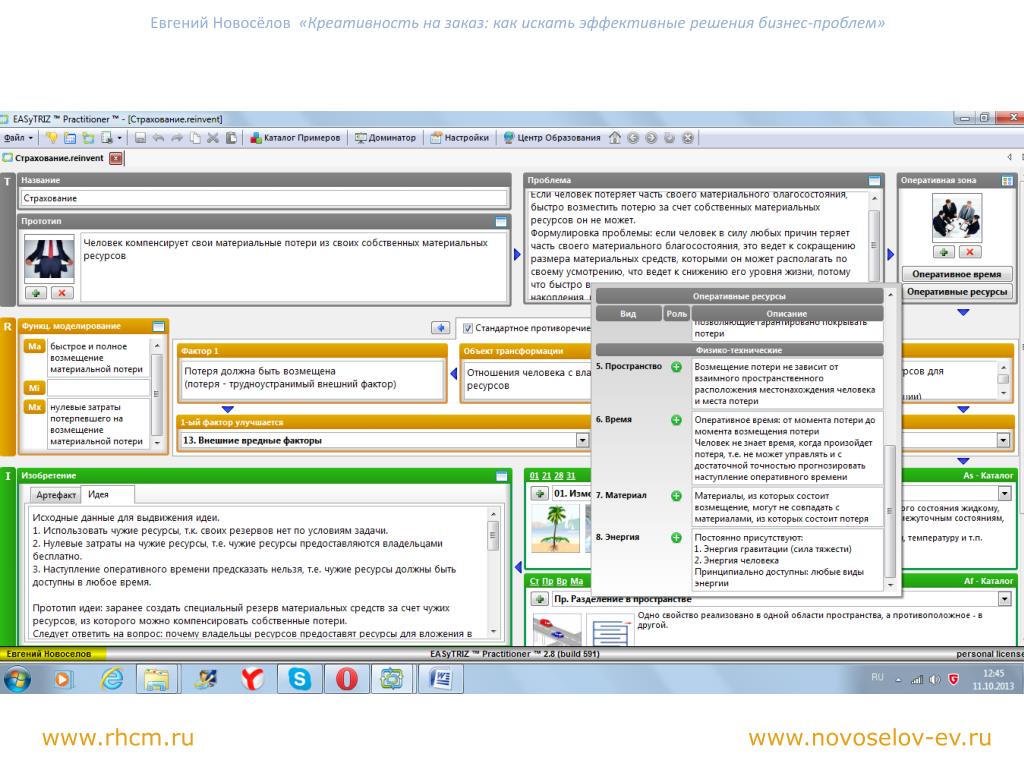The width and height of the screenshot is (1024, 768).
Task: Click the Ст separation link
Action: coord(534,581)
